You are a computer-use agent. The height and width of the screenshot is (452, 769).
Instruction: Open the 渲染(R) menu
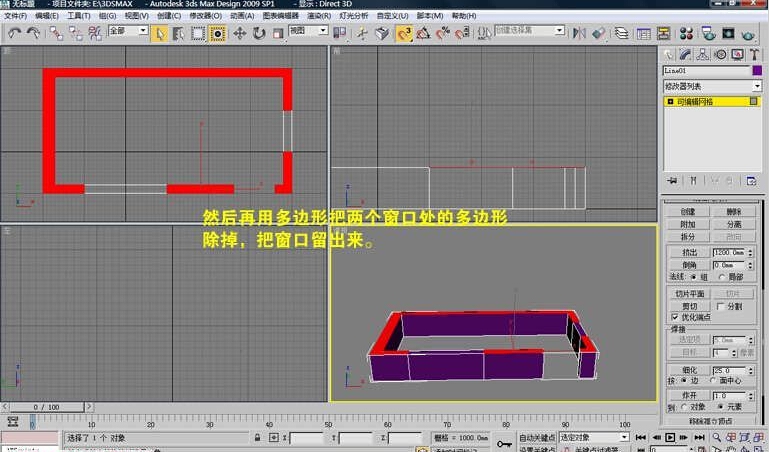coord(319,16)
